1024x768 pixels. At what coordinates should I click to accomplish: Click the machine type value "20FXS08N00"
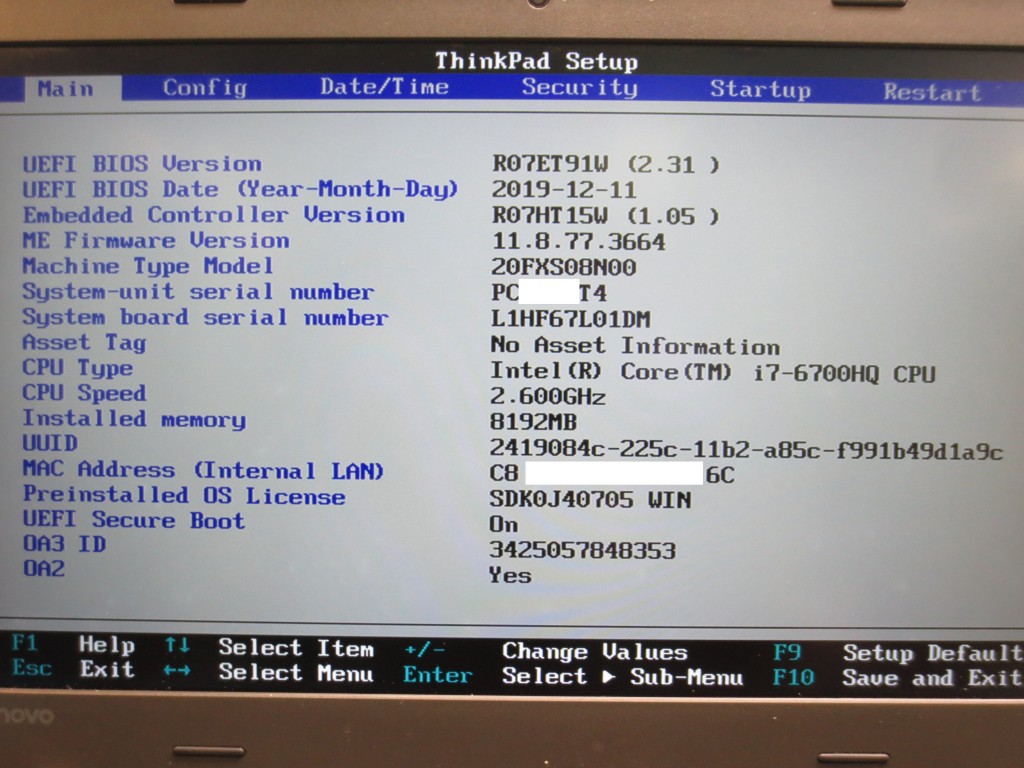click(x=564, y=267)
